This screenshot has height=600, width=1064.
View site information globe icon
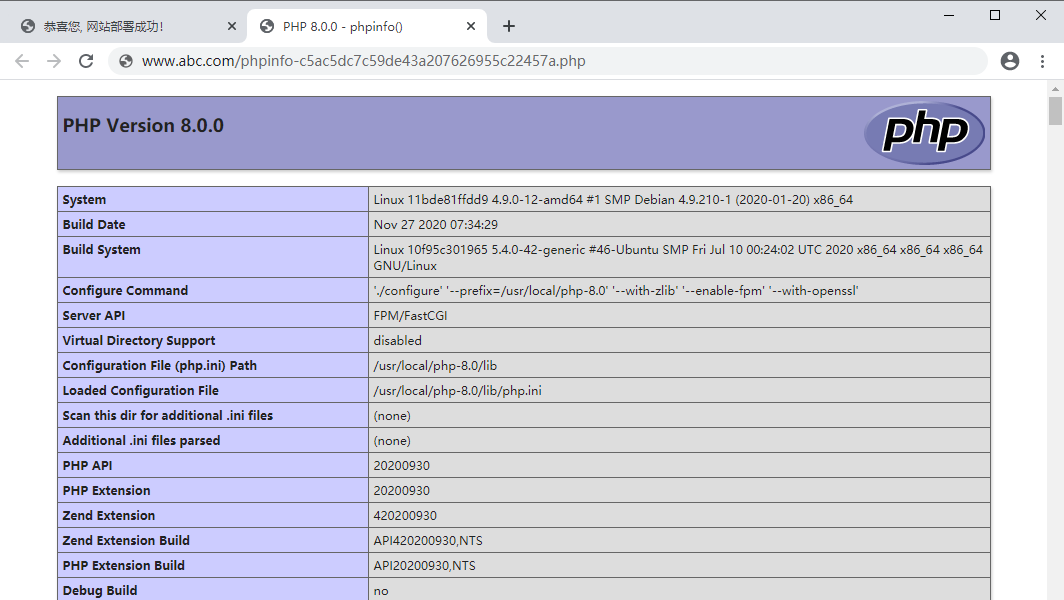pos(126,61)
